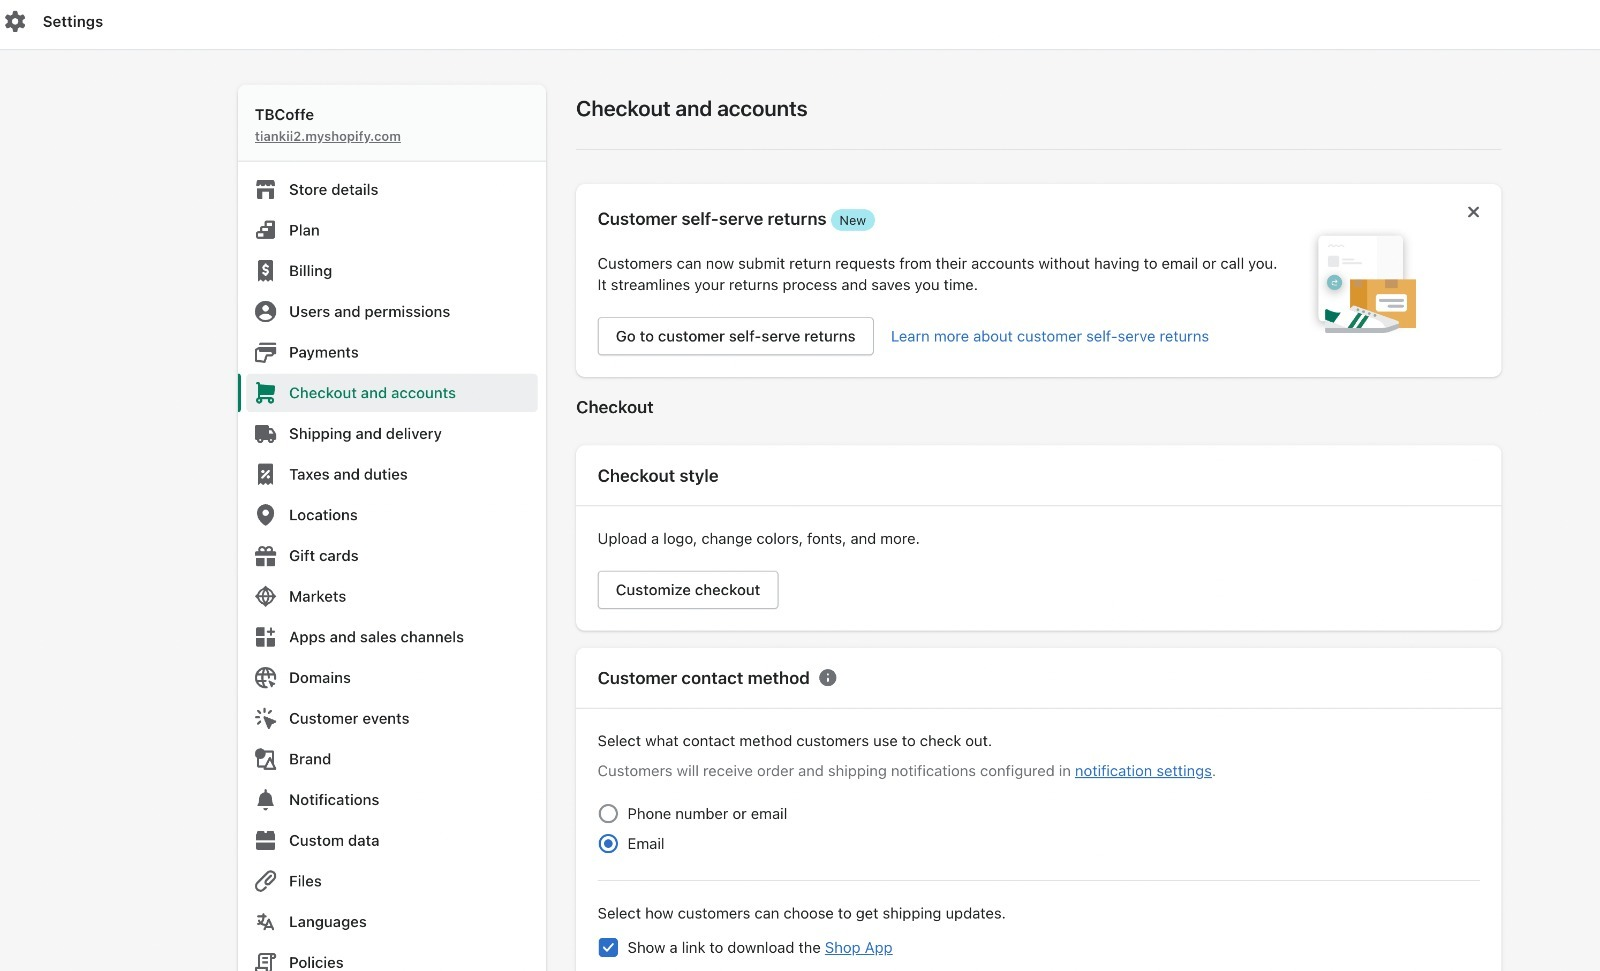Select the Phone number or email option
Viewport: 1600px width, 971px height.
[608, 814]
